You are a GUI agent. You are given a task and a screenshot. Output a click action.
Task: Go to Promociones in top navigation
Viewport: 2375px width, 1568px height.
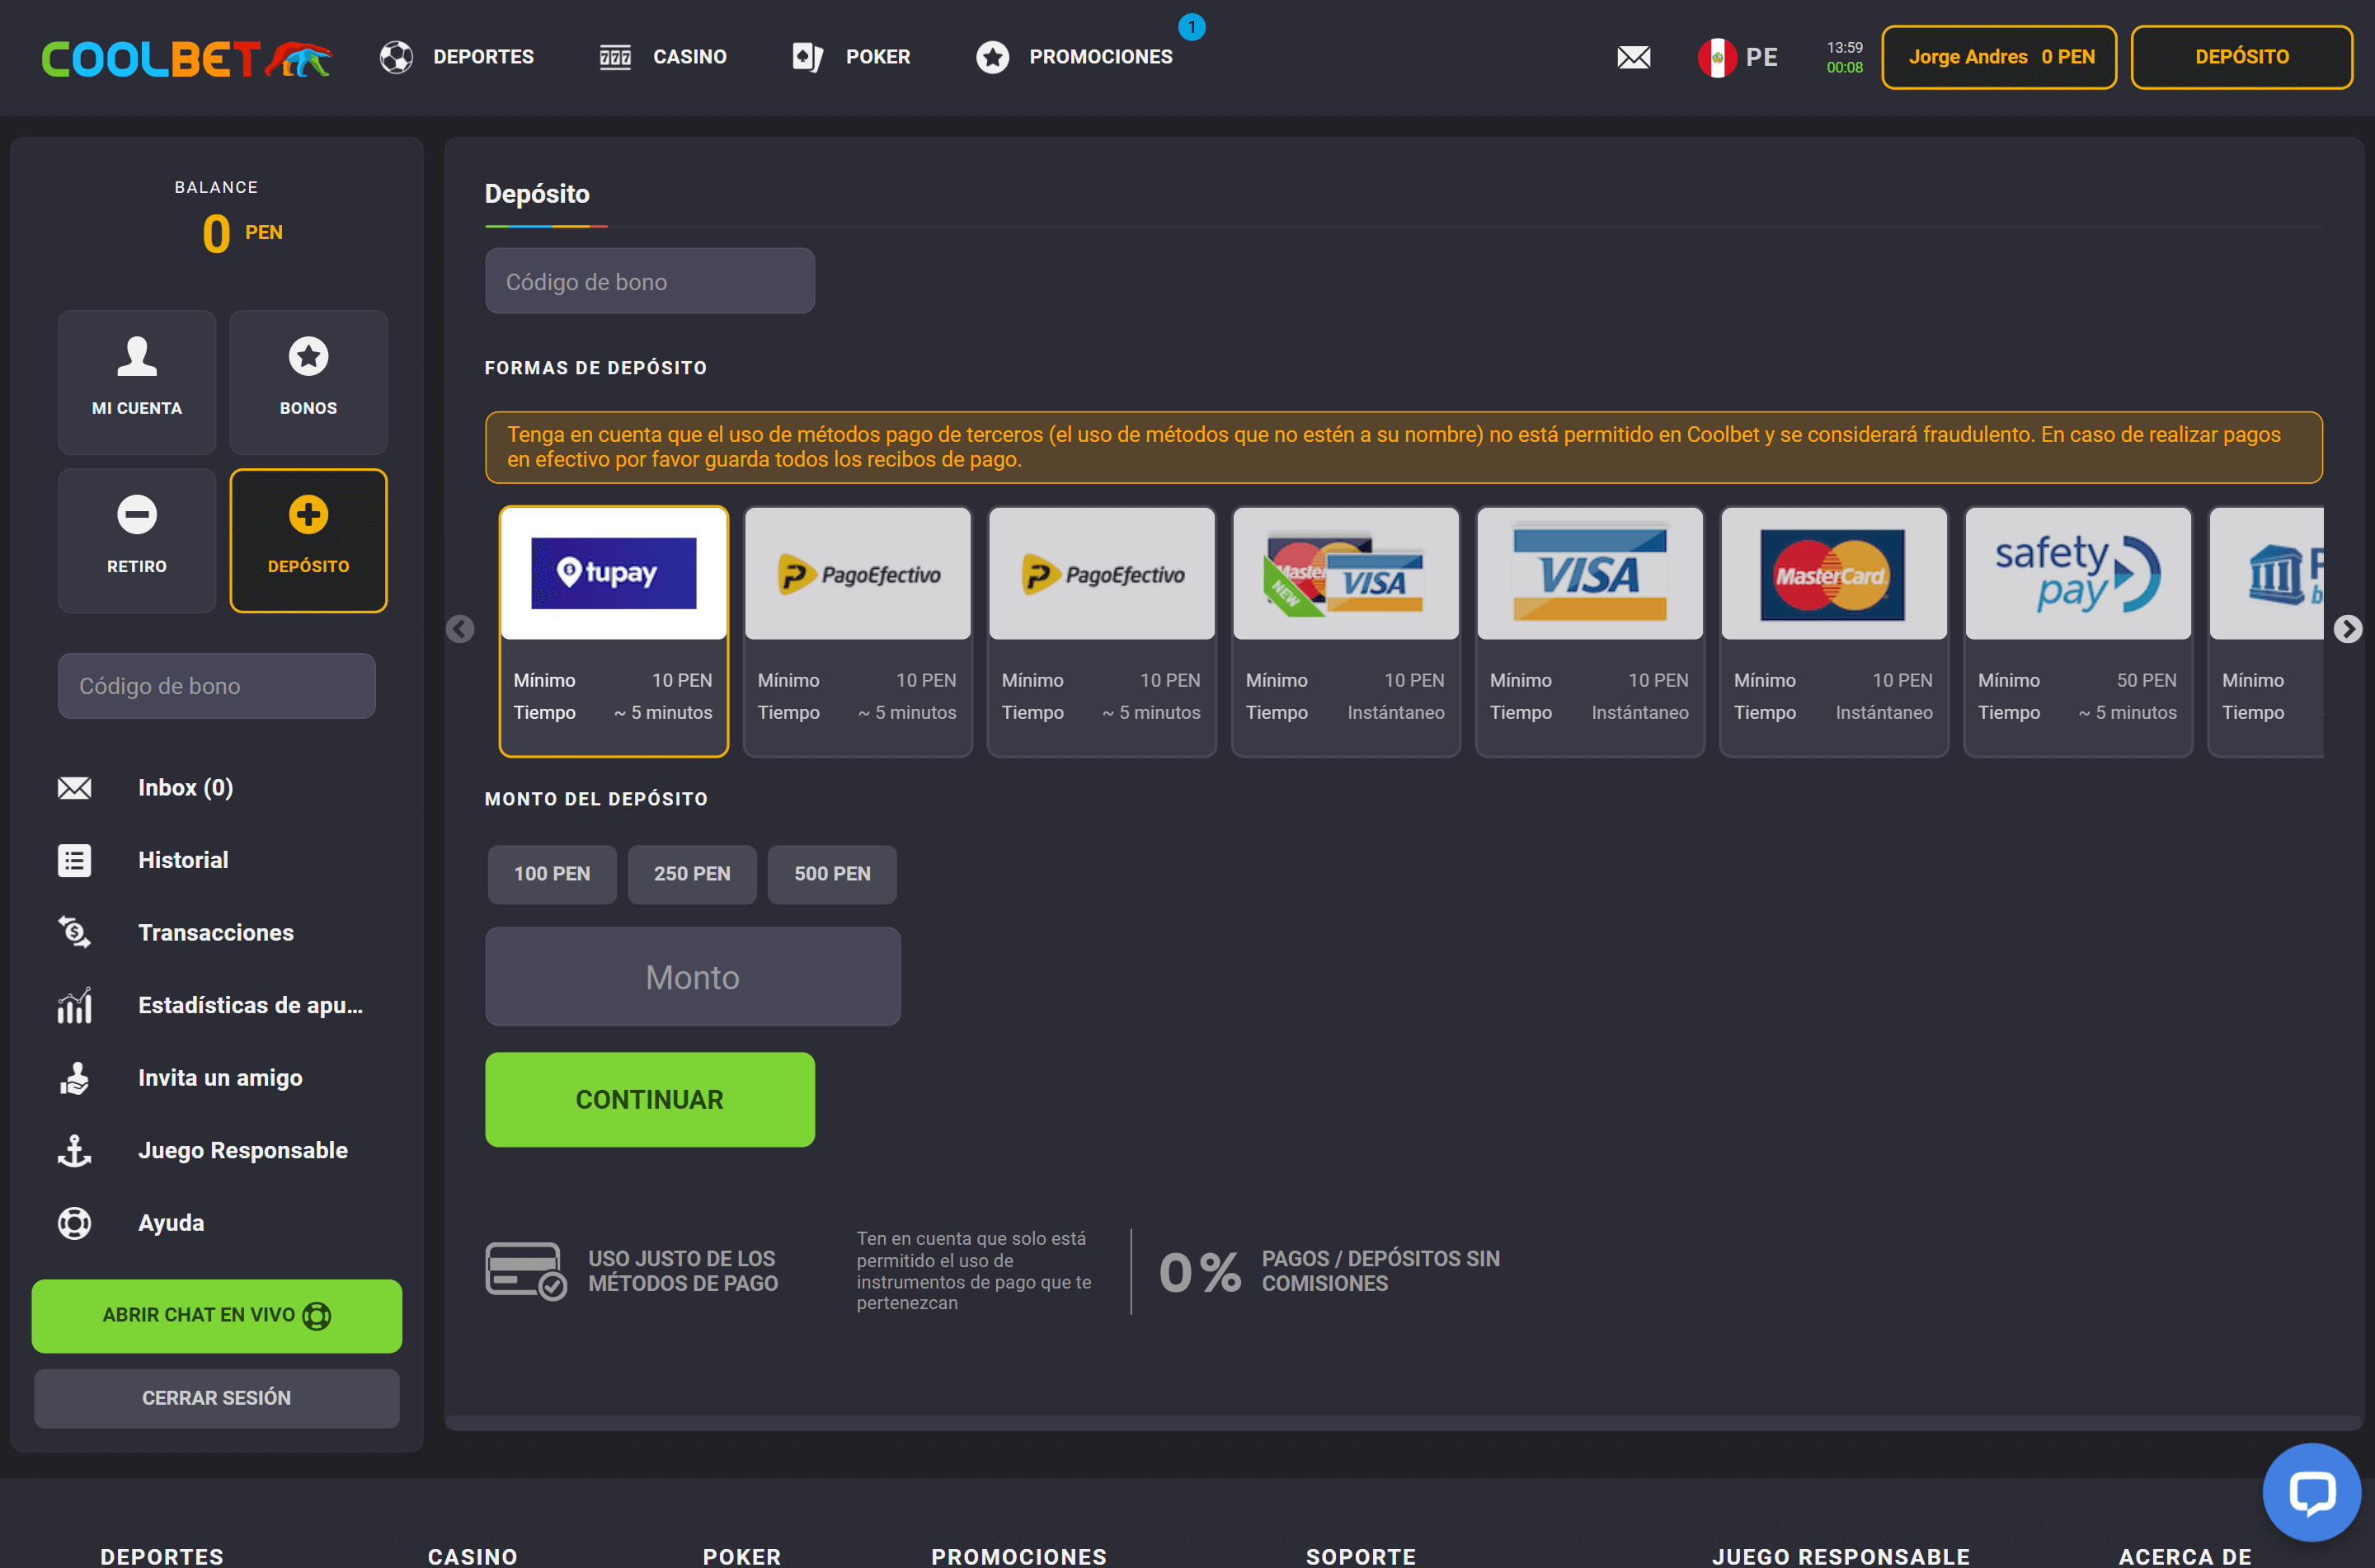[1075, 57]
